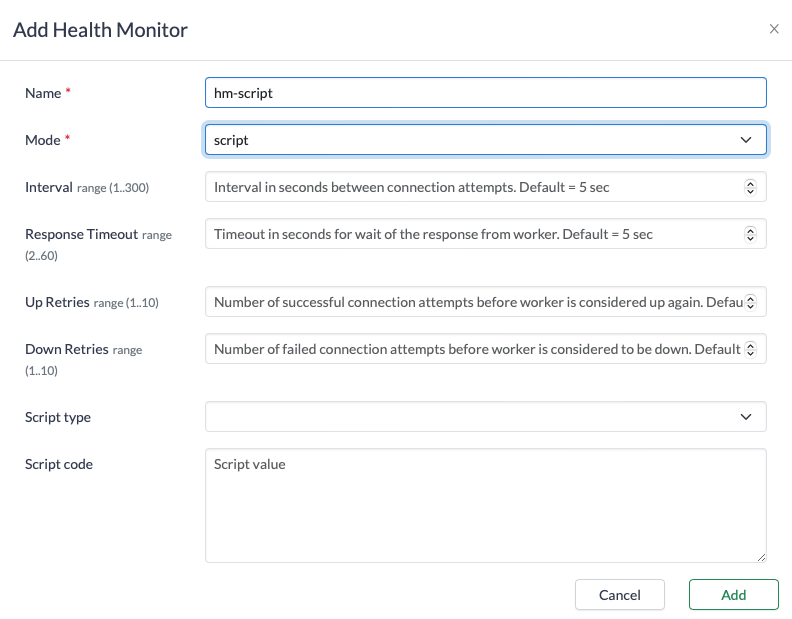Open the Mode dropdown showing script
Viewport: 792px width, 619px height.
485,140
